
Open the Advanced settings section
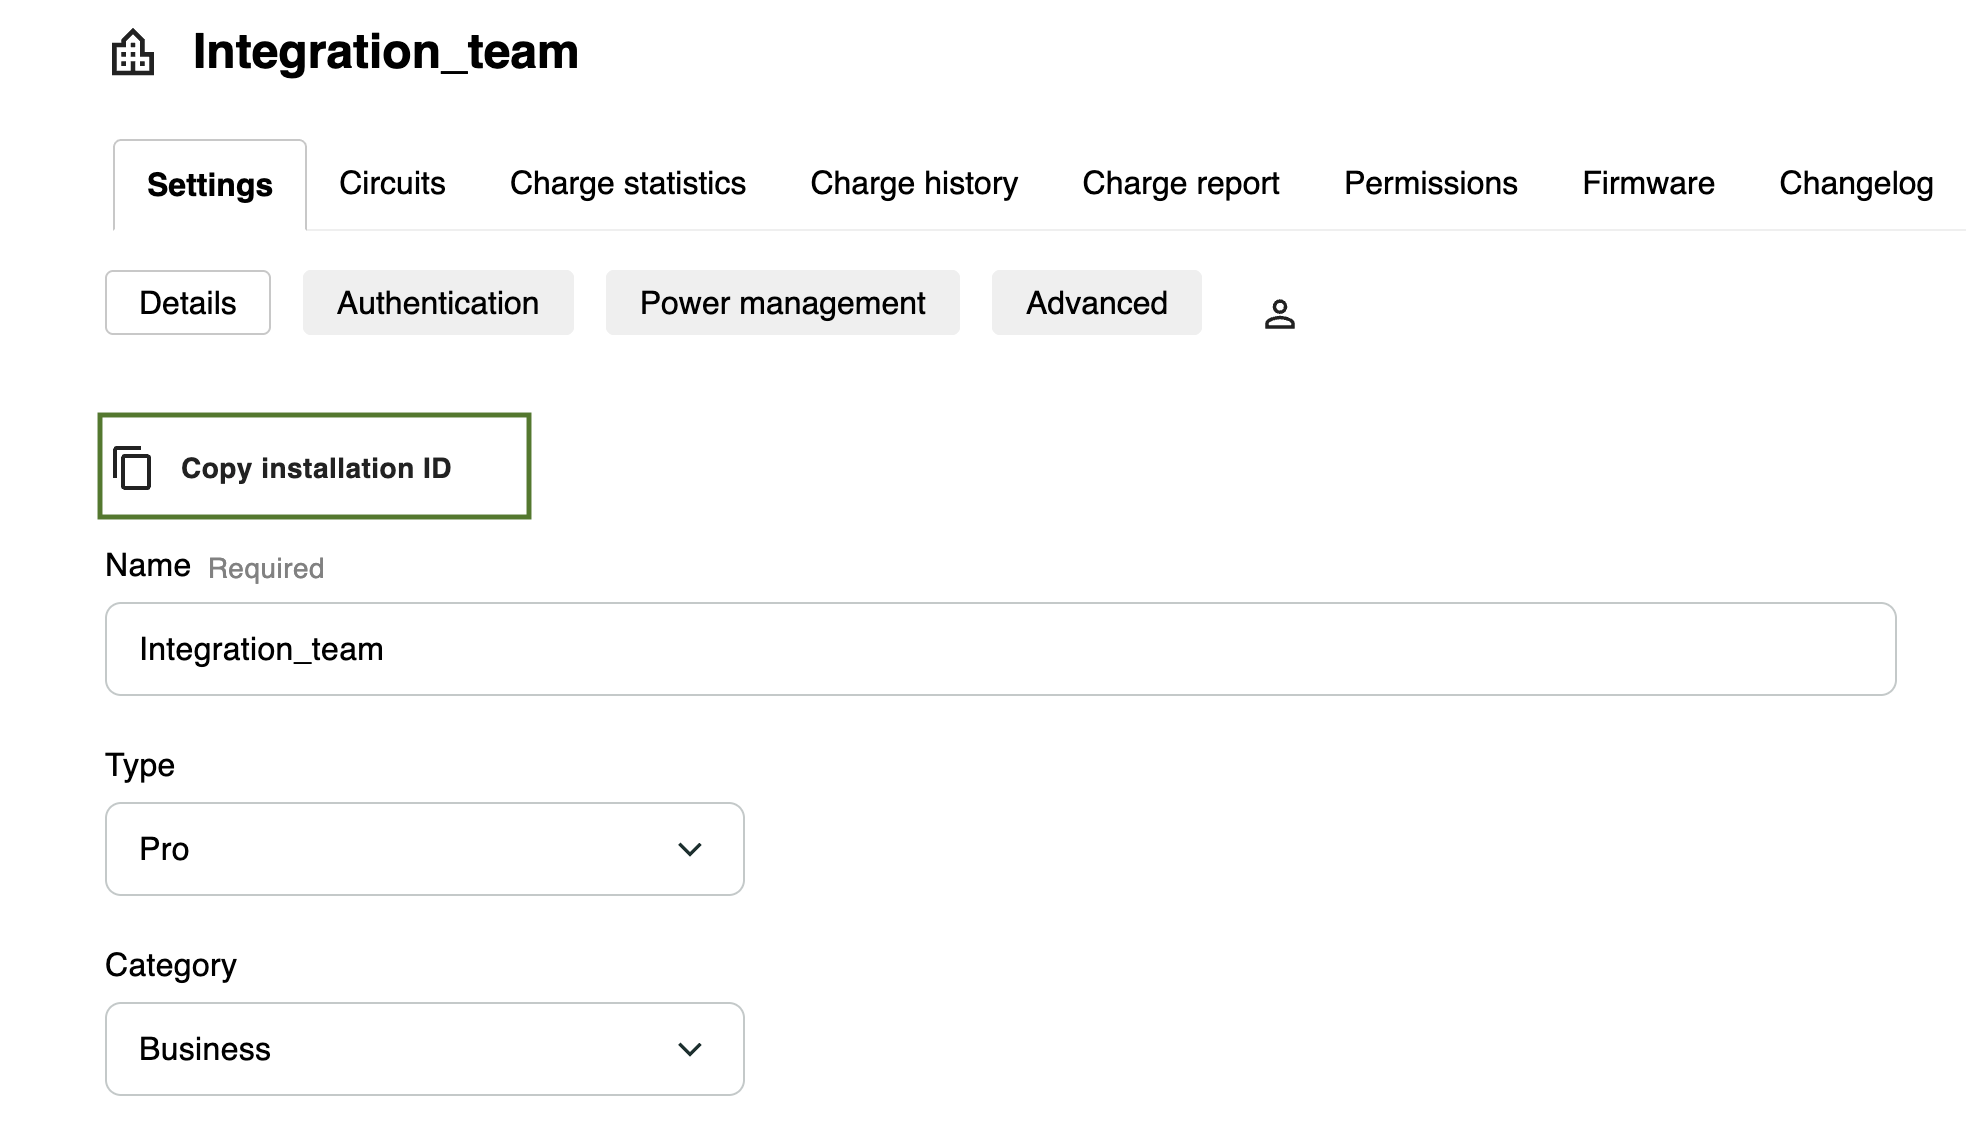(x=1096, y=303)
